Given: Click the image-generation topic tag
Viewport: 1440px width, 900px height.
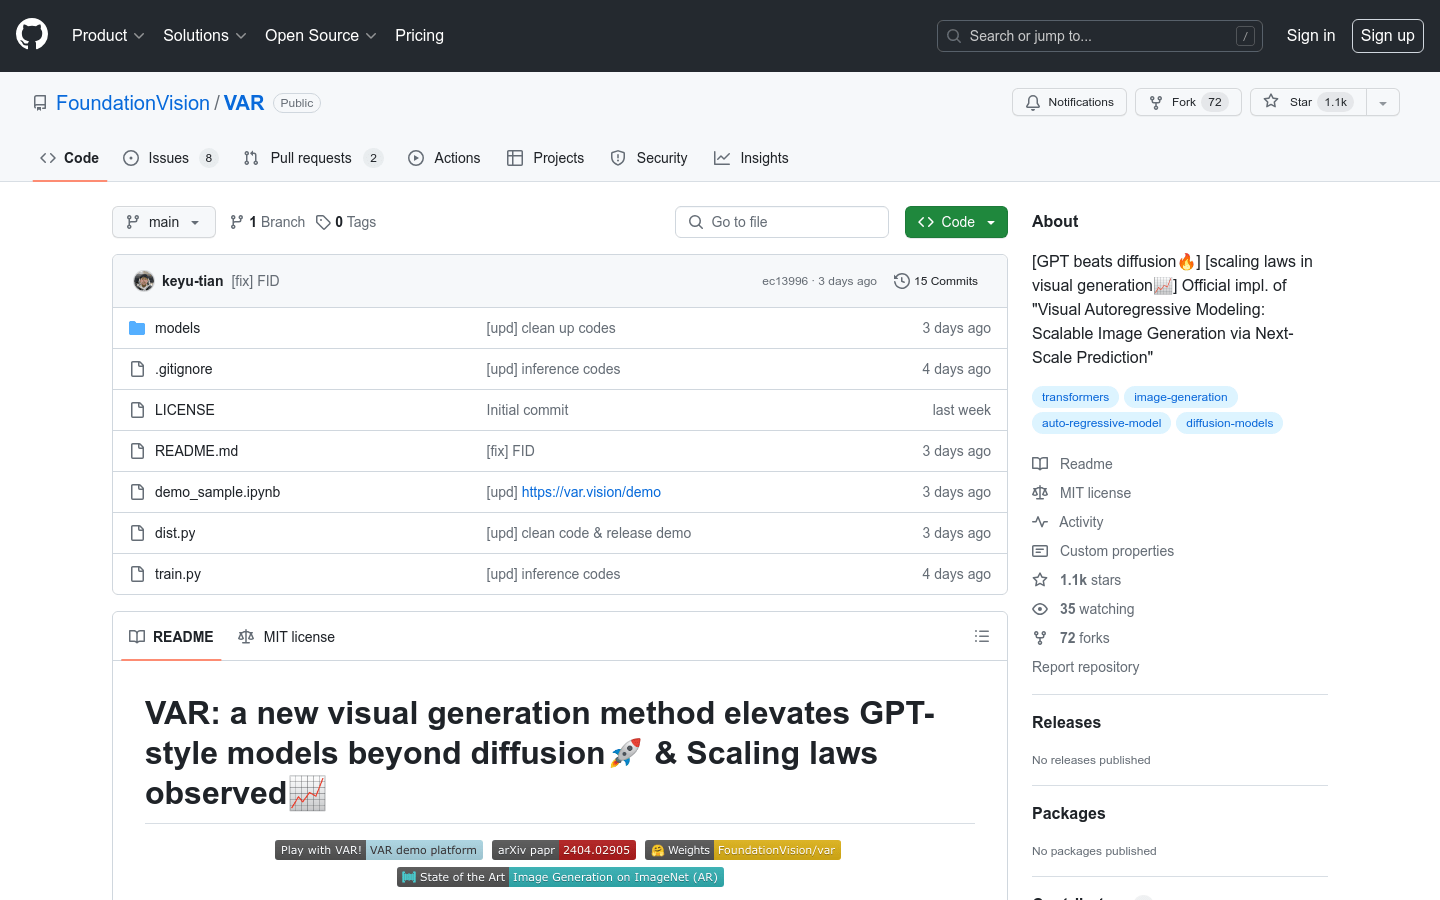Looking at the screenshot, I should (x=1180, y=397).
